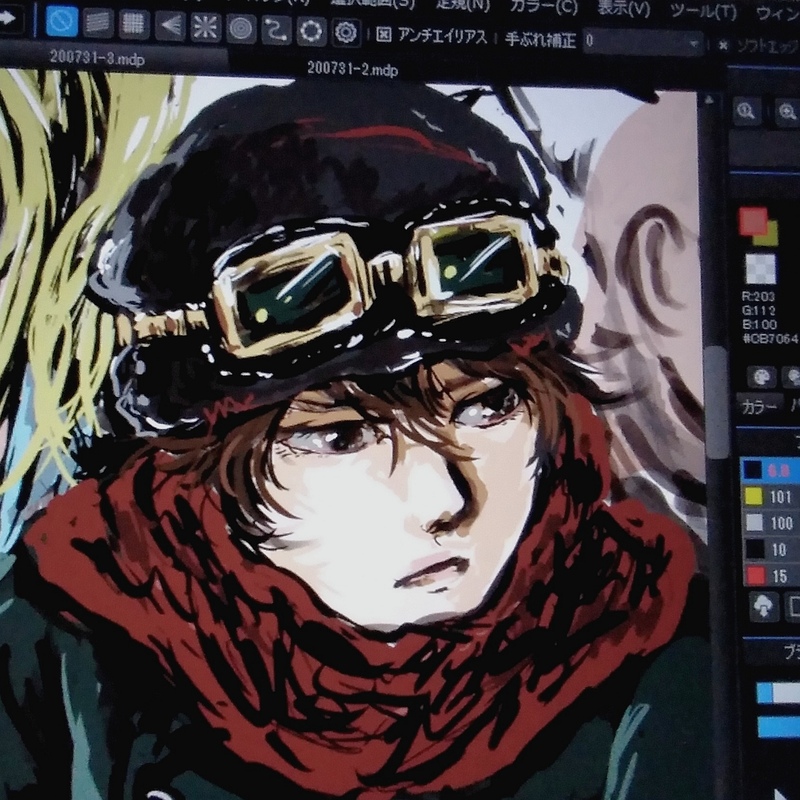Open the 手ぶれ補正 dropdown

(x=643, y=42)
